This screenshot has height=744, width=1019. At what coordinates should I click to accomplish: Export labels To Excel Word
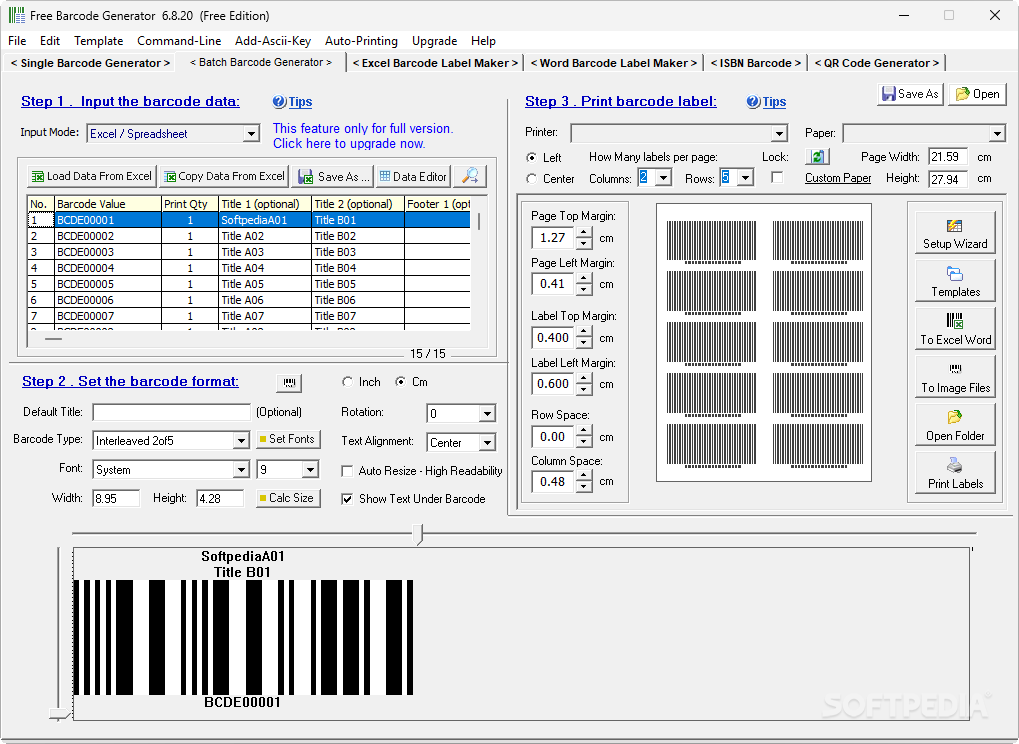pyautogui.click(x=955, y=329)
